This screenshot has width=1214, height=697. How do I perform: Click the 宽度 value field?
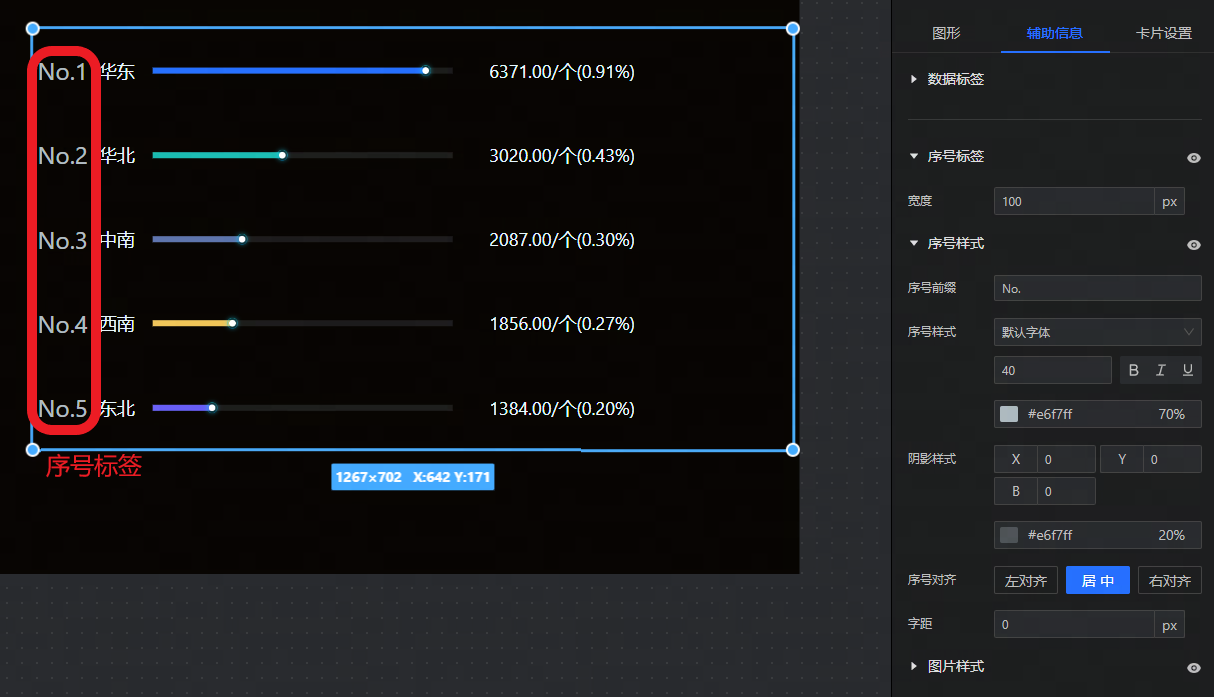[1073, 201]
